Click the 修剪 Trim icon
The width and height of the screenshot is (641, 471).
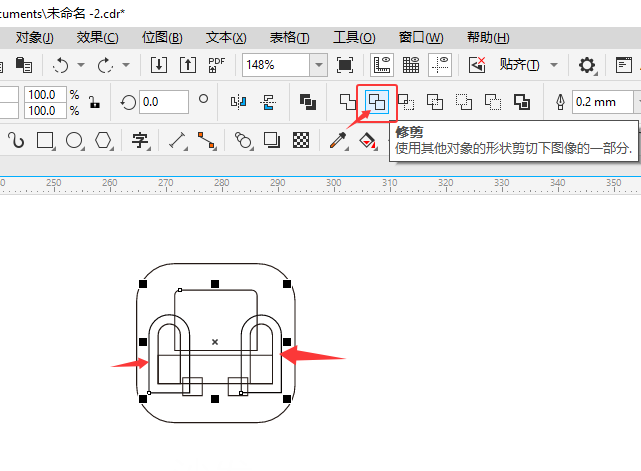point(377,102)
